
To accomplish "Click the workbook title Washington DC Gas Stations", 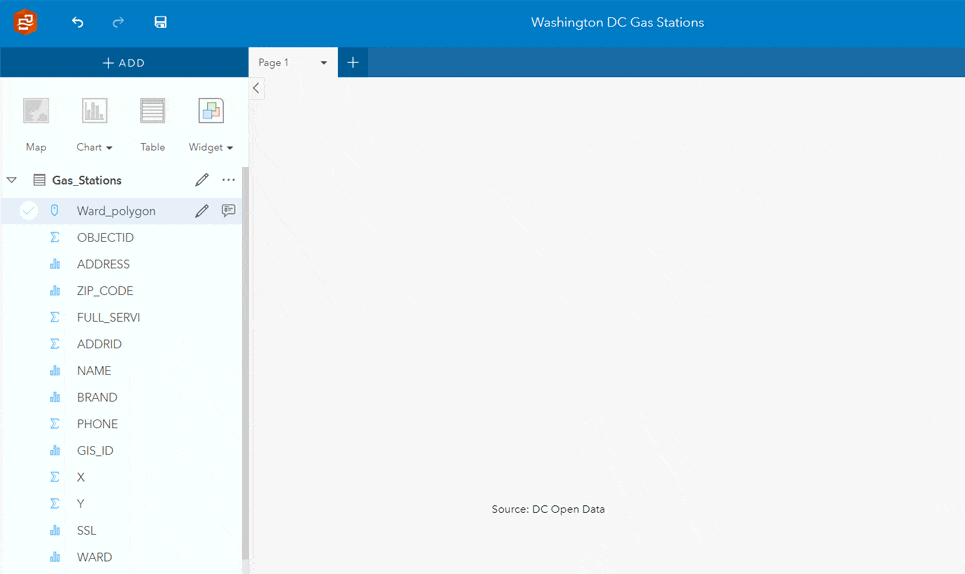I will (617, 22).
